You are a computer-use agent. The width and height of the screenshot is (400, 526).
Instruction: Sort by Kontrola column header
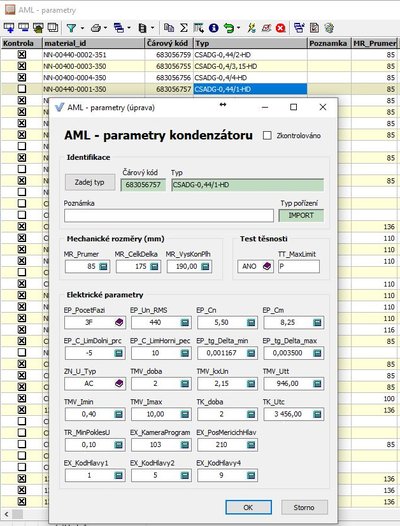pyautogui.click(x=21, y=43)
